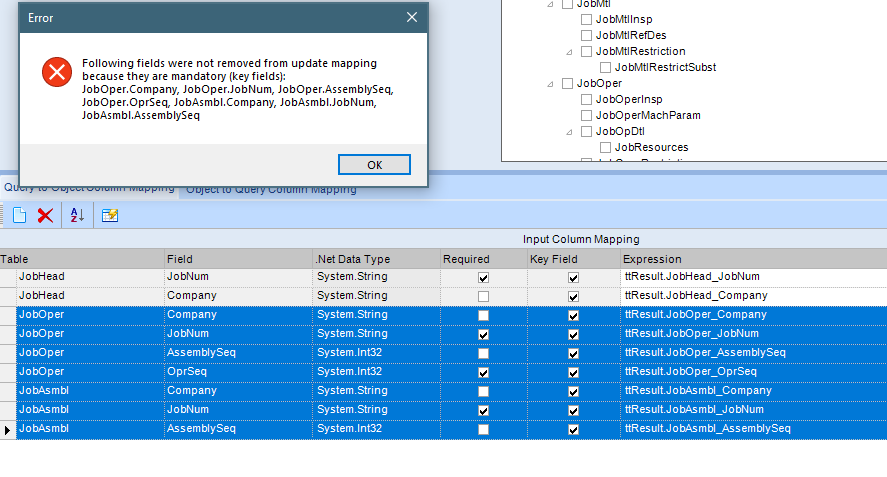Toggle Key Field checkbox for JobHead JobNum
This screenshot has height=477, width=887.
[573, 277]
